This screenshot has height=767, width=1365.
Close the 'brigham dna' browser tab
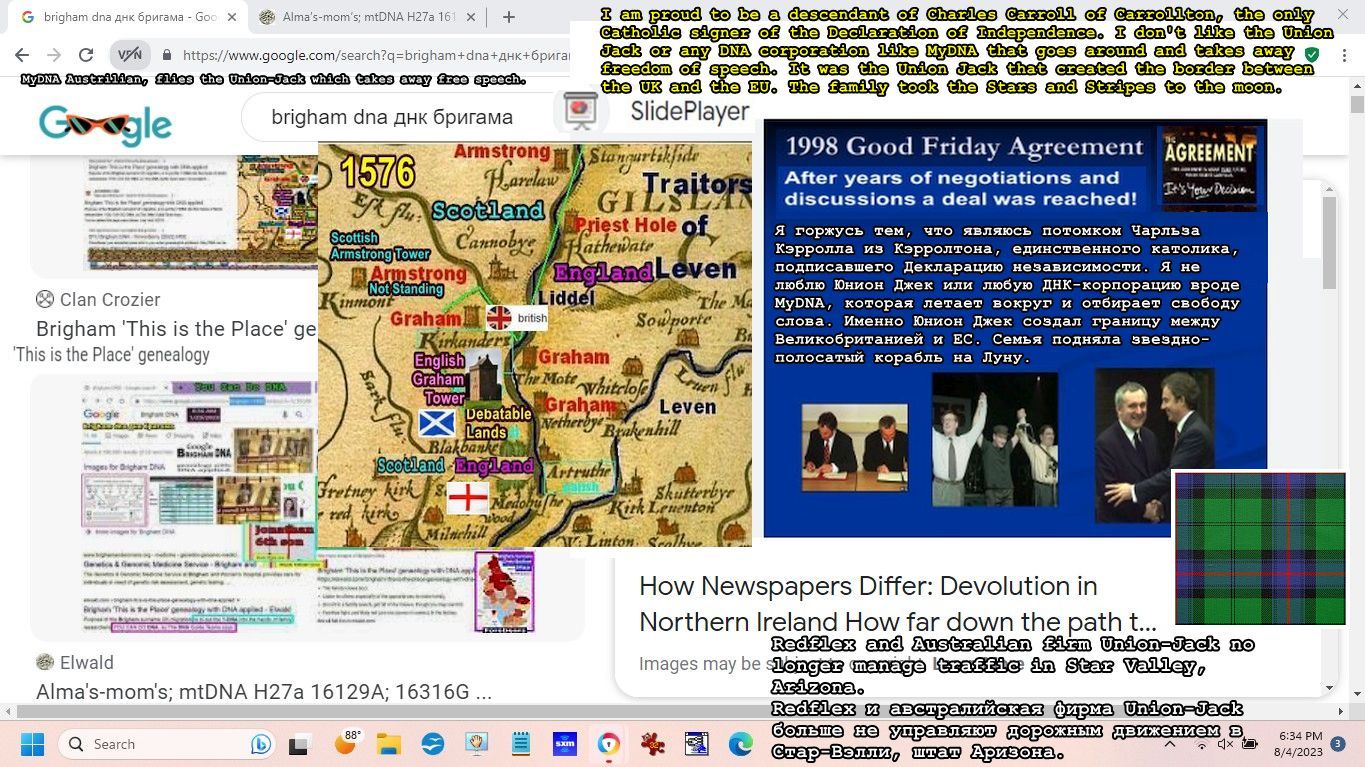[233, 17]
